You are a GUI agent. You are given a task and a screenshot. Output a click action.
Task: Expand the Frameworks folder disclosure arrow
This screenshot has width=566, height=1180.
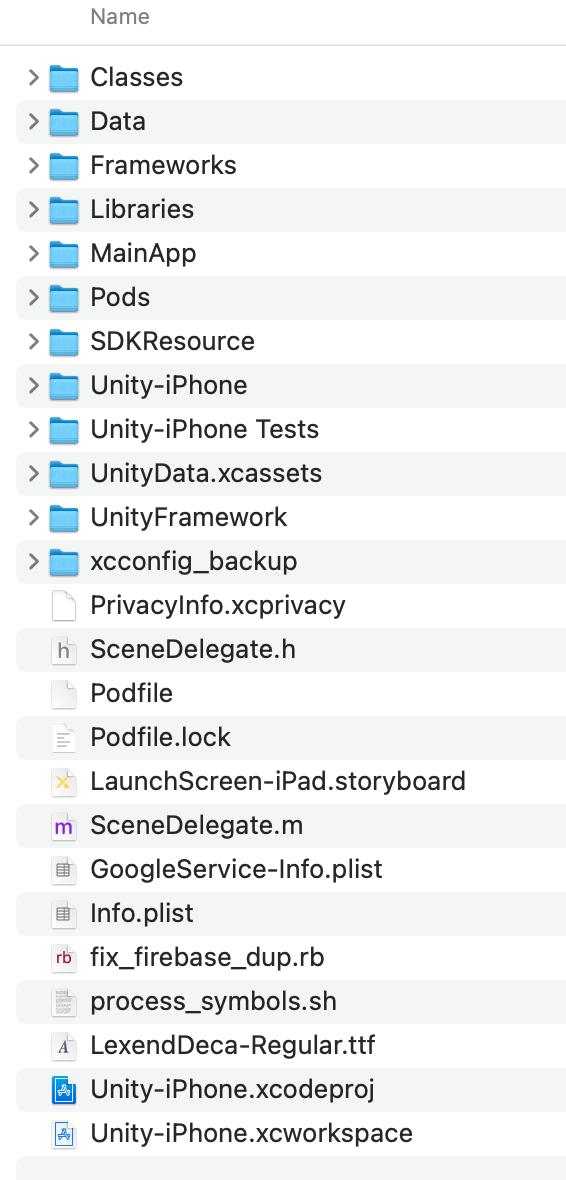33,166
